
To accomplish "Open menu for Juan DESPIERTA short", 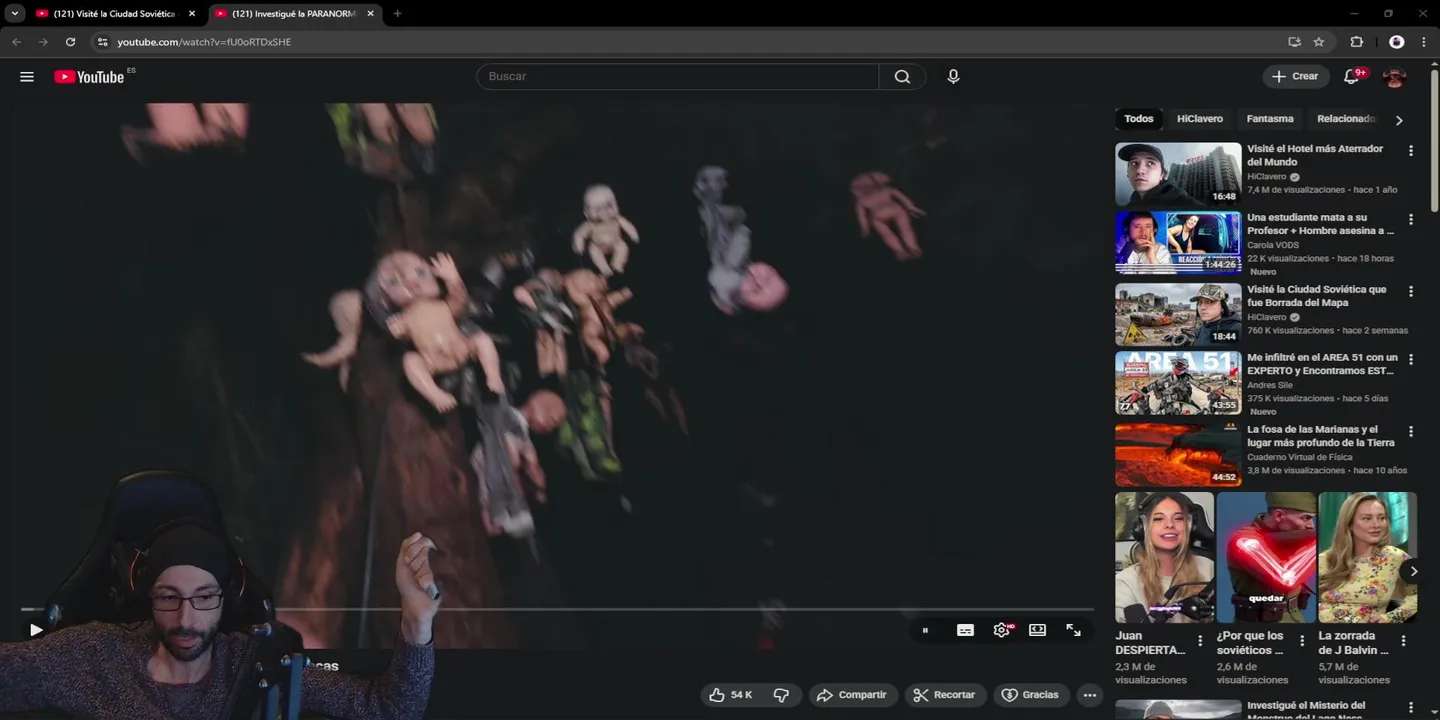I will coord(1201,641).
